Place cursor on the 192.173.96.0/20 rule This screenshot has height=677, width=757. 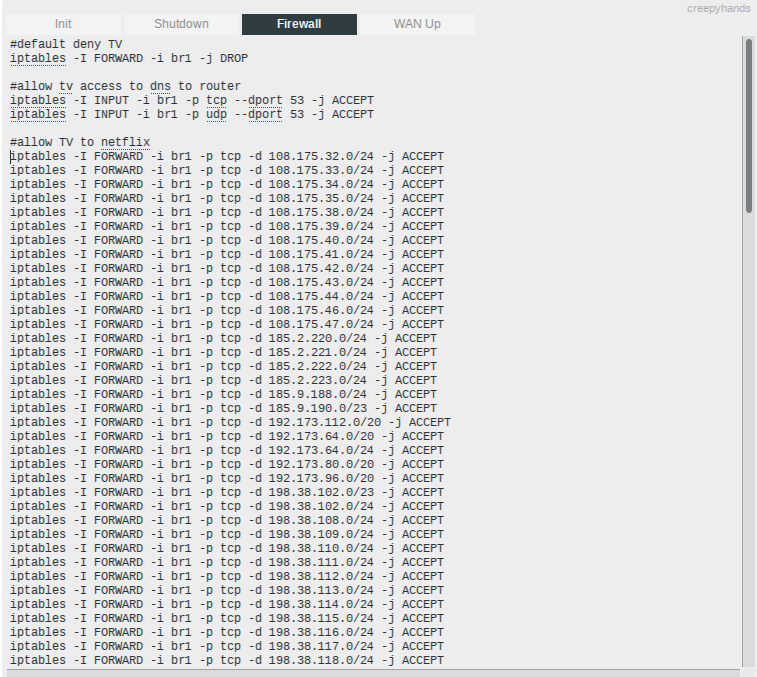[227, 479]
